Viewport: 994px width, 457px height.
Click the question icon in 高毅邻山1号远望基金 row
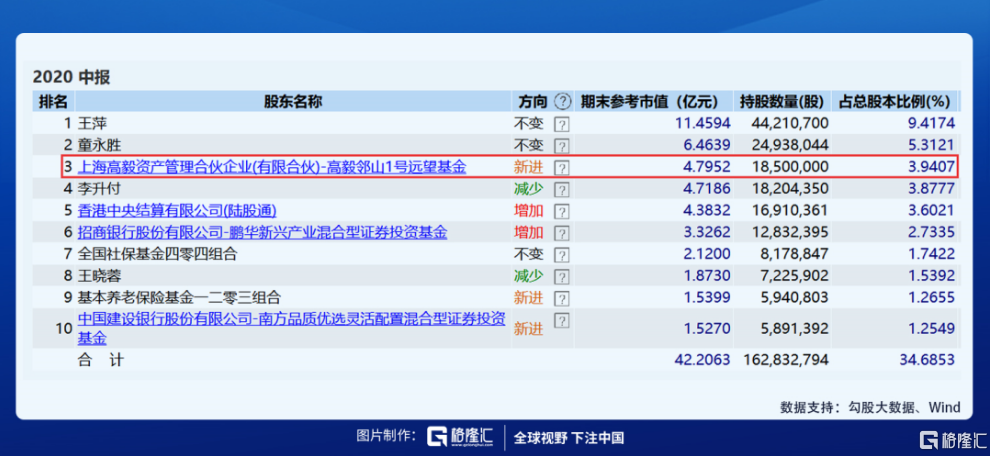[x=562, y=168]
